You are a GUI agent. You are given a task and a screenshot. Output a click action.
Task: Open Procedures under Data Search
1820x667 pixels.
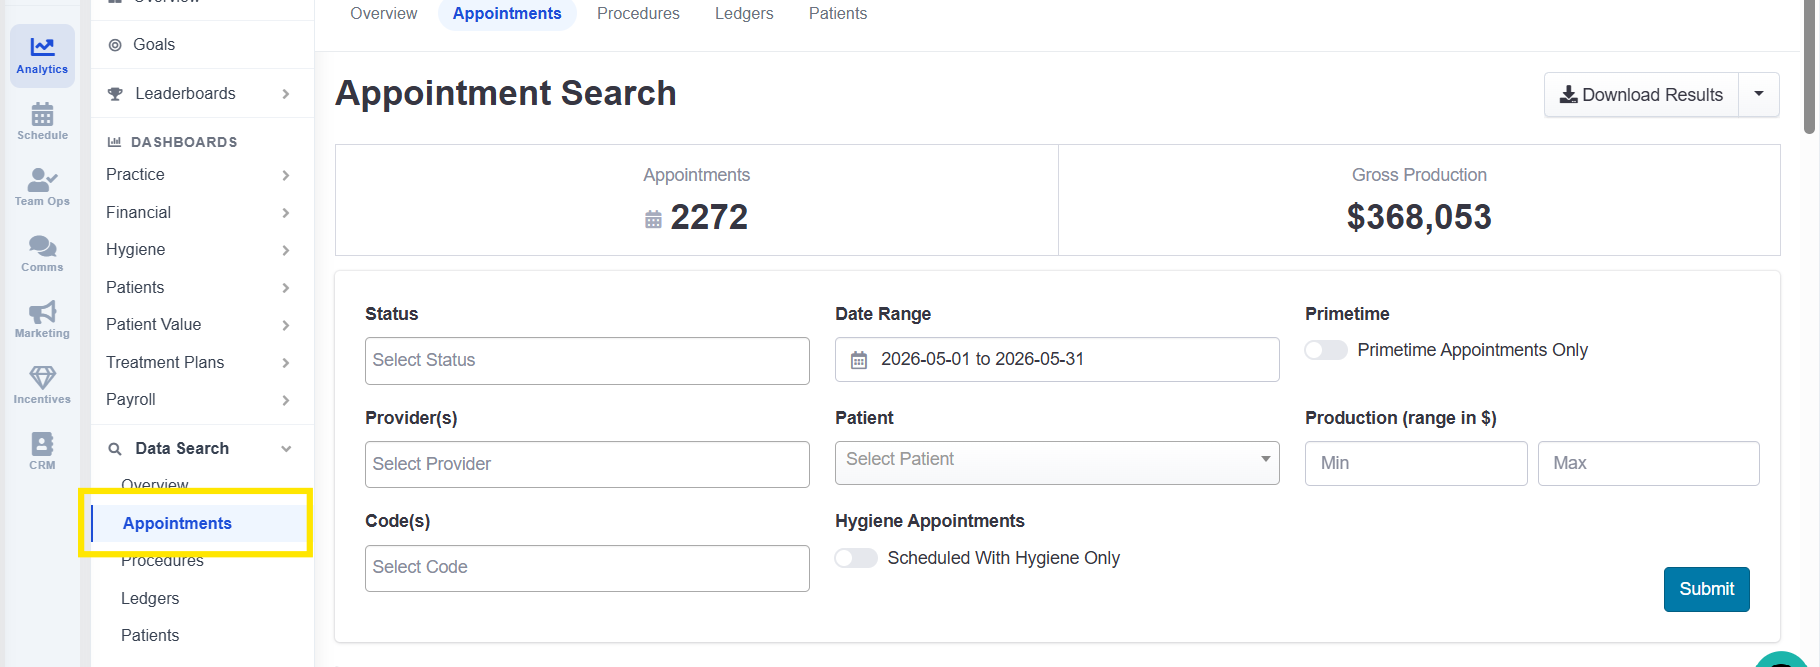[162, 560]
